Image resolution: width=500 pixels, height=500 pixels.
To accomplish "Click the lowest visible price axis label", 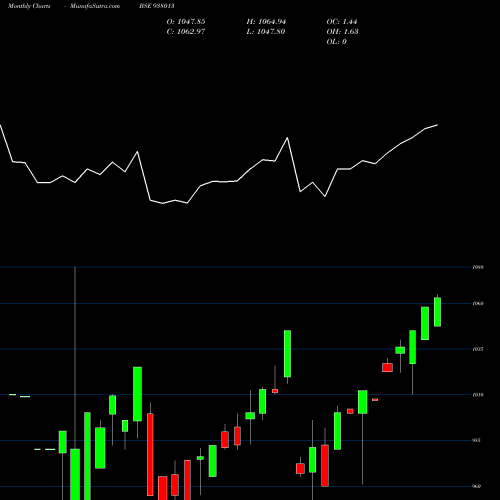I will [477, 486].
